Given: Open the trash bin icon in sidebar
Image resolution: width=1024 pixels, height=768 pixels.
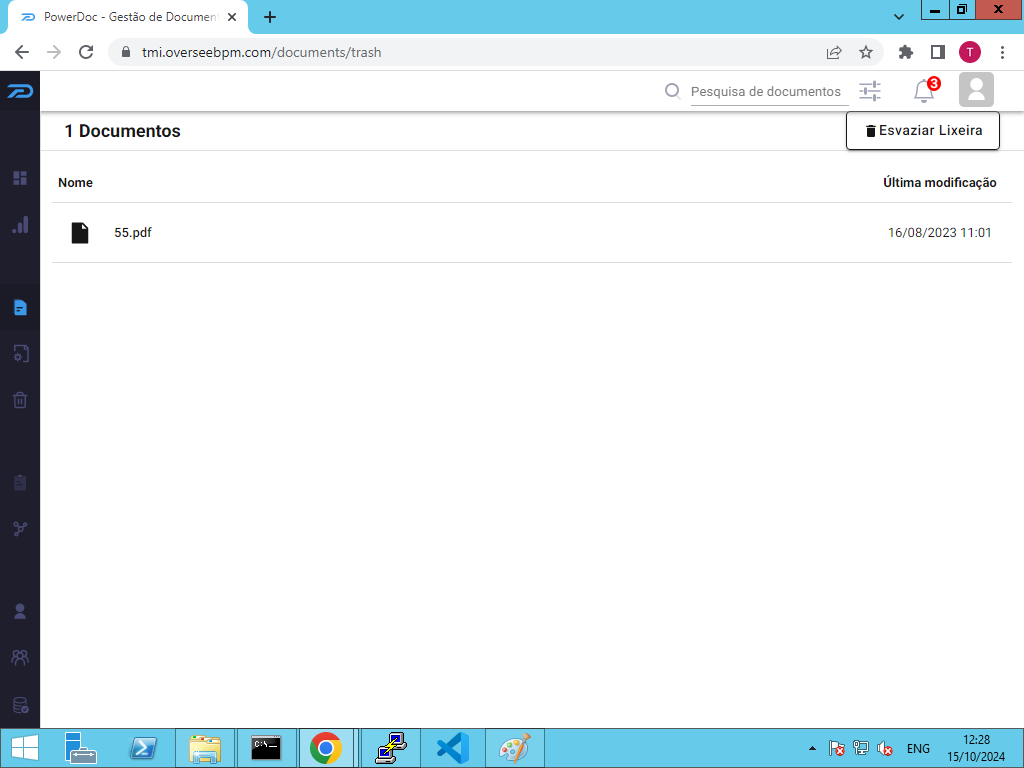Looking at the screenshot, I should (20, 400).
